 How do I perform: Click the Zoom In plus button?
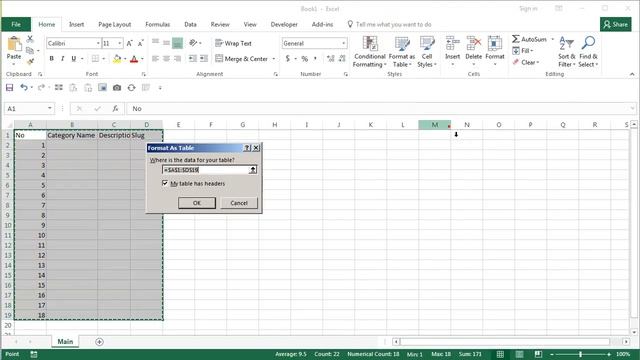[609, 354]
